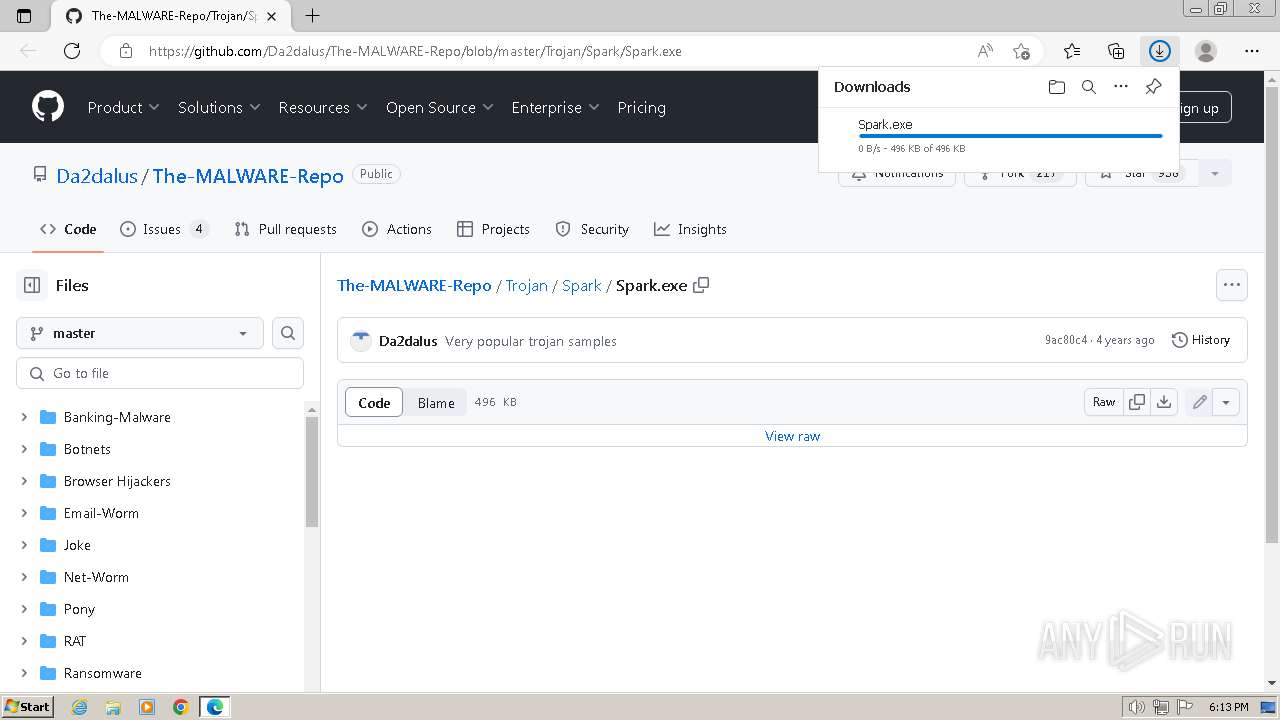Screen dimensions: 1280x720
Task: Refresh the page in browser
Action: click(x=72, y=51)
